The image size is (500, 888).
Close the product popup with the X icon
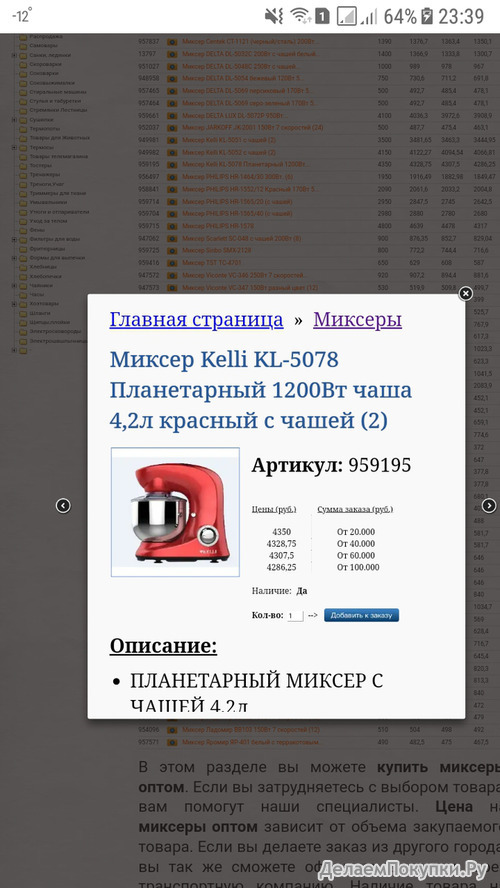pyautogui.click(x=465, y=293)
